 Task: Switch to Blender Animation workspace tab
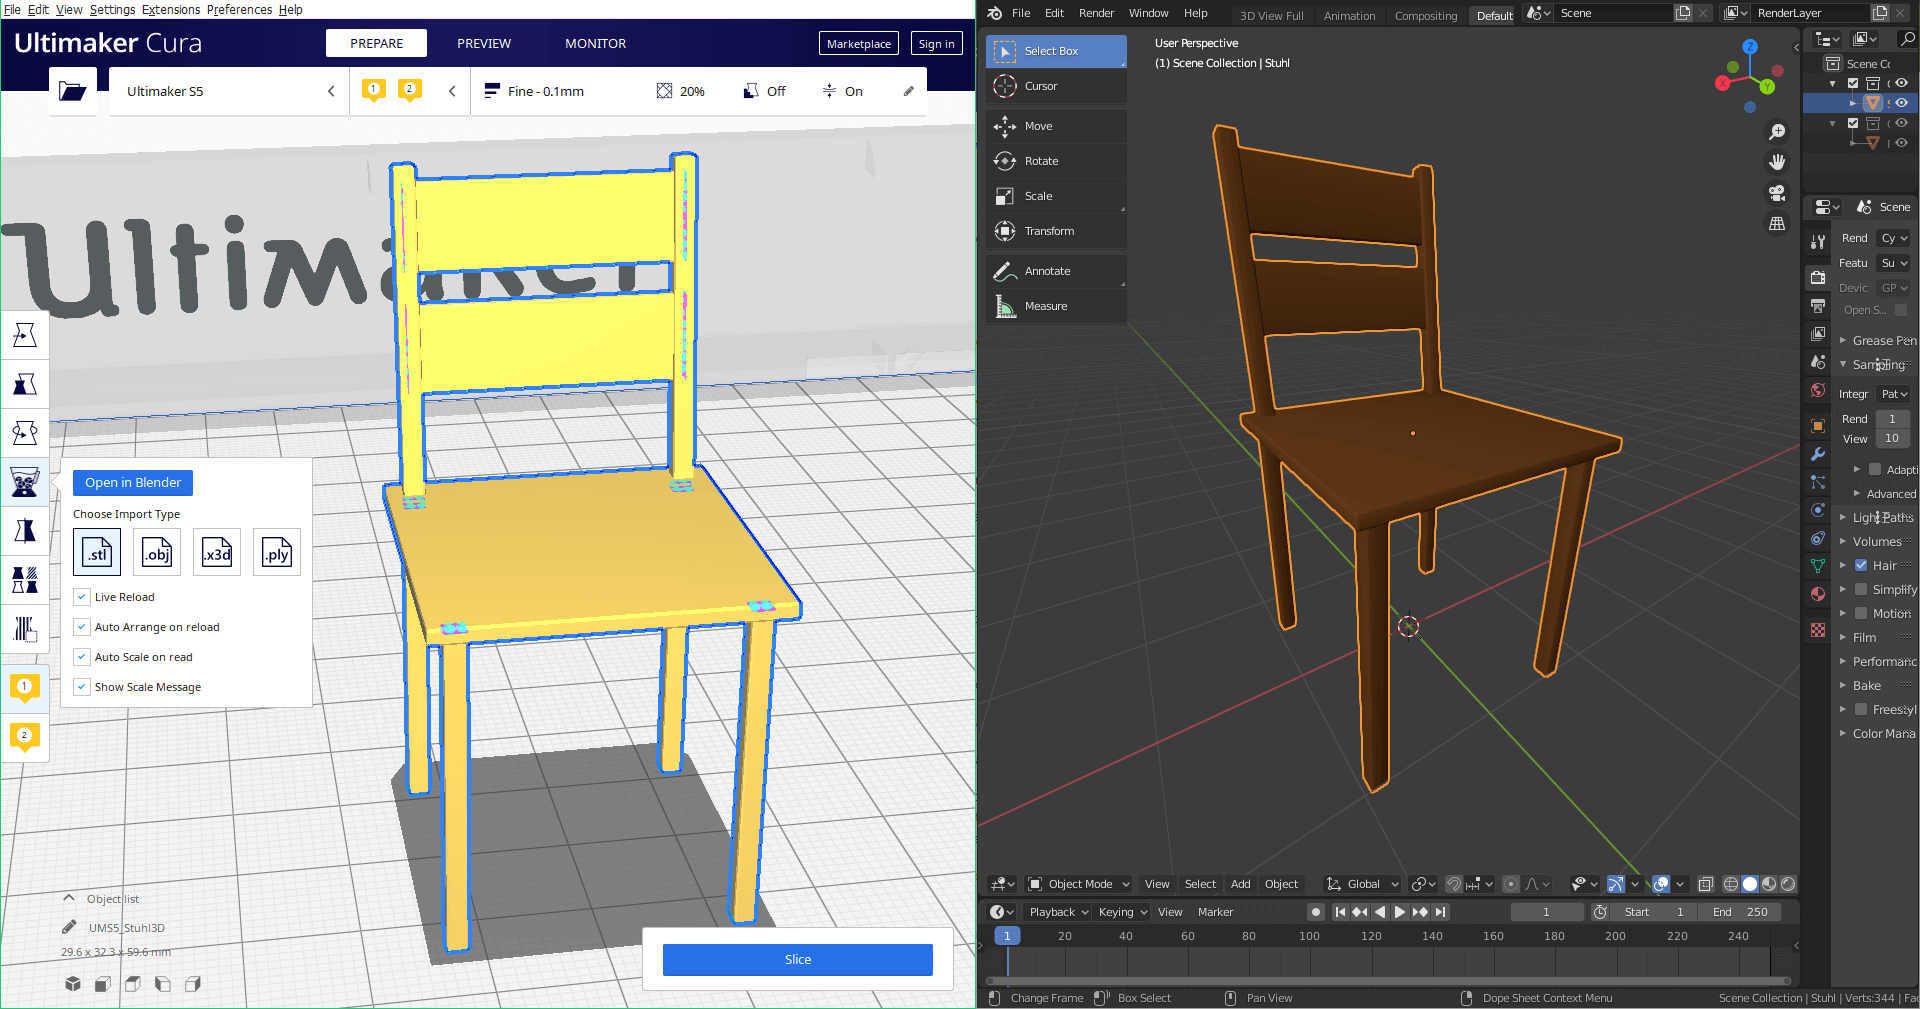[1349, 16]
